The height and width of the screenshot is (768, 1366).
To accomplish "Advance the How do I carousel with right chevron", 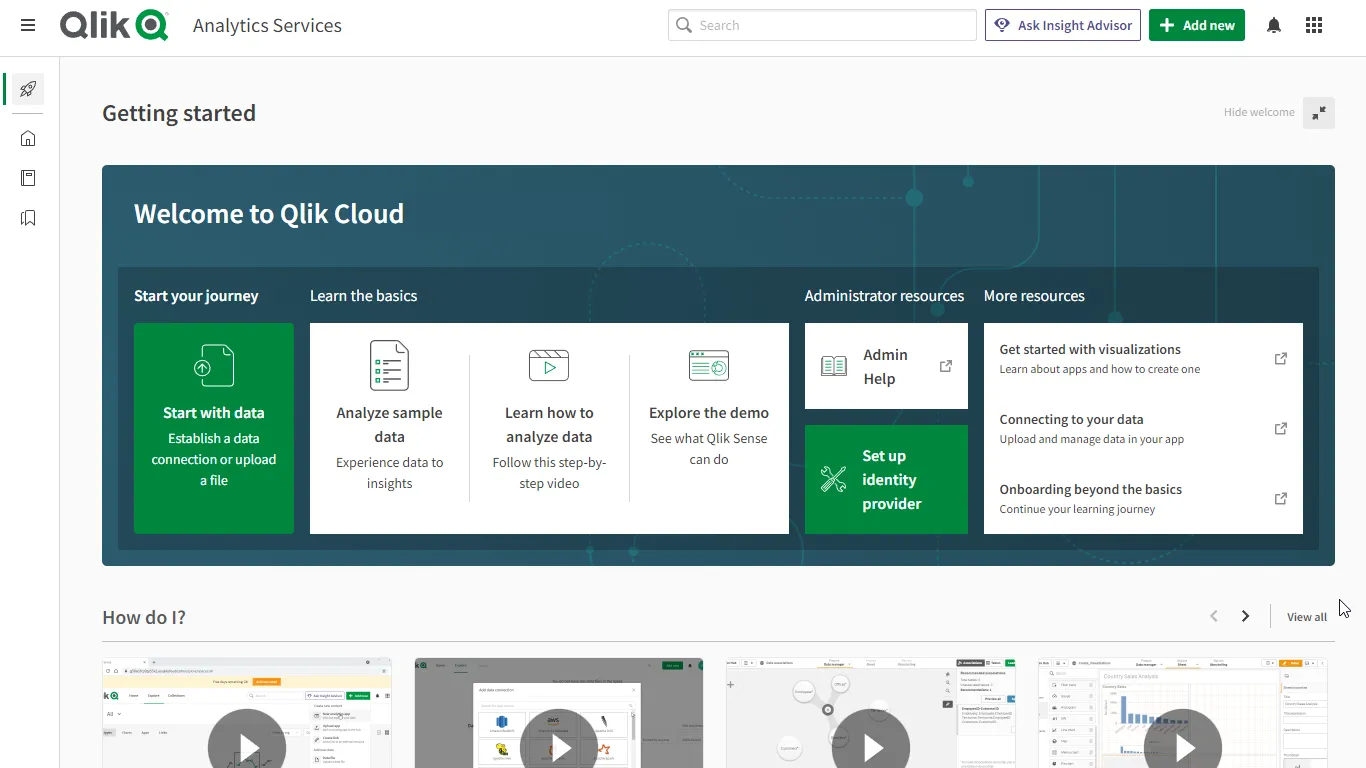I will [x=1245, y=616].
